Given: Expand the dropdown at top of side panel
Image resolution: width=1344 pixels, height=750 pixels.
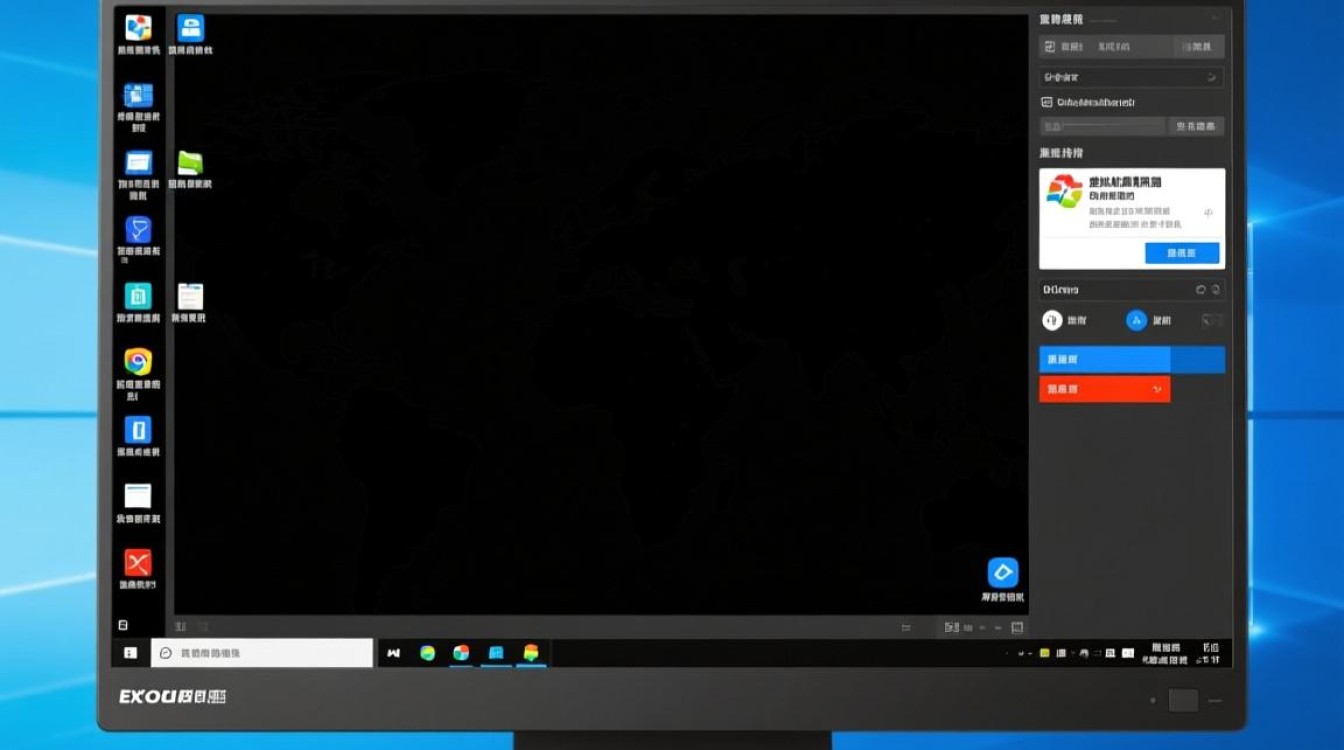Looking at the screenshot, I should (1211, 77).
